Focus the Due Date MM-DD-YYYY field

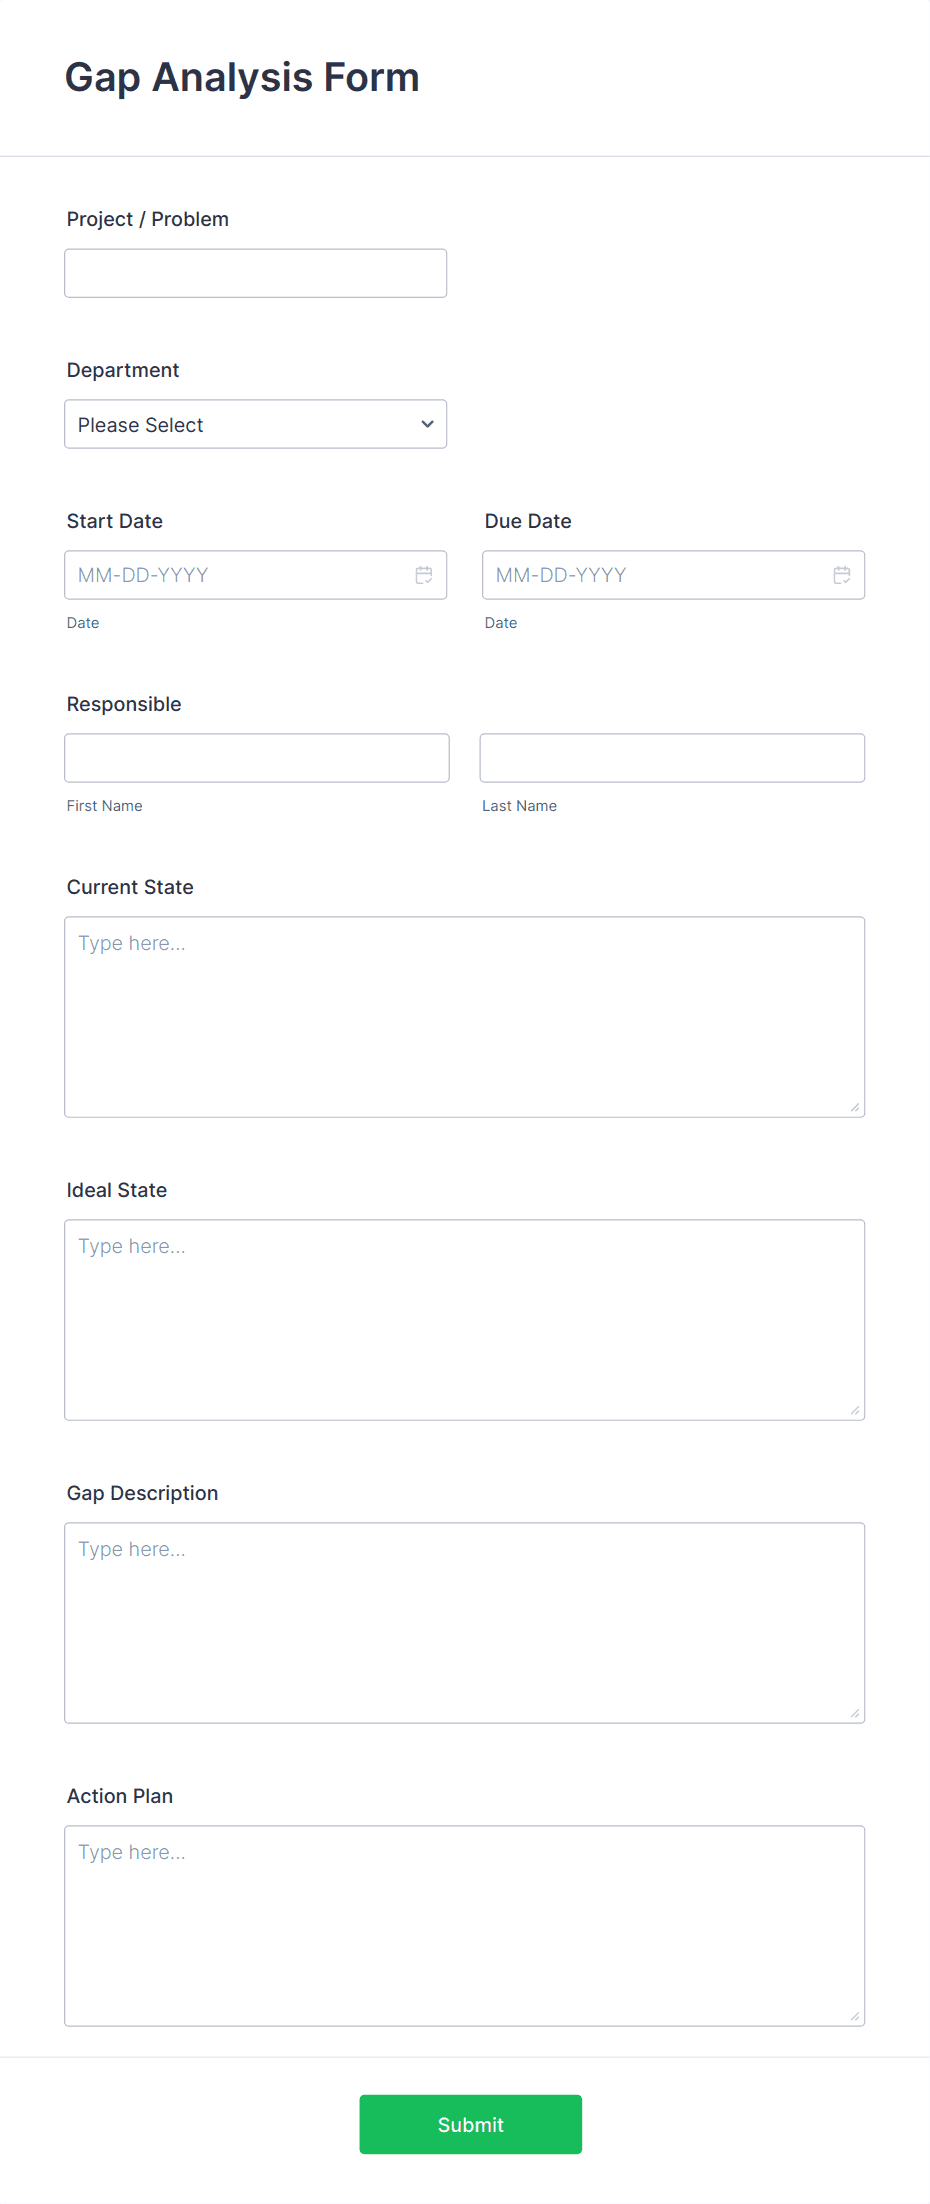(650, 574)
